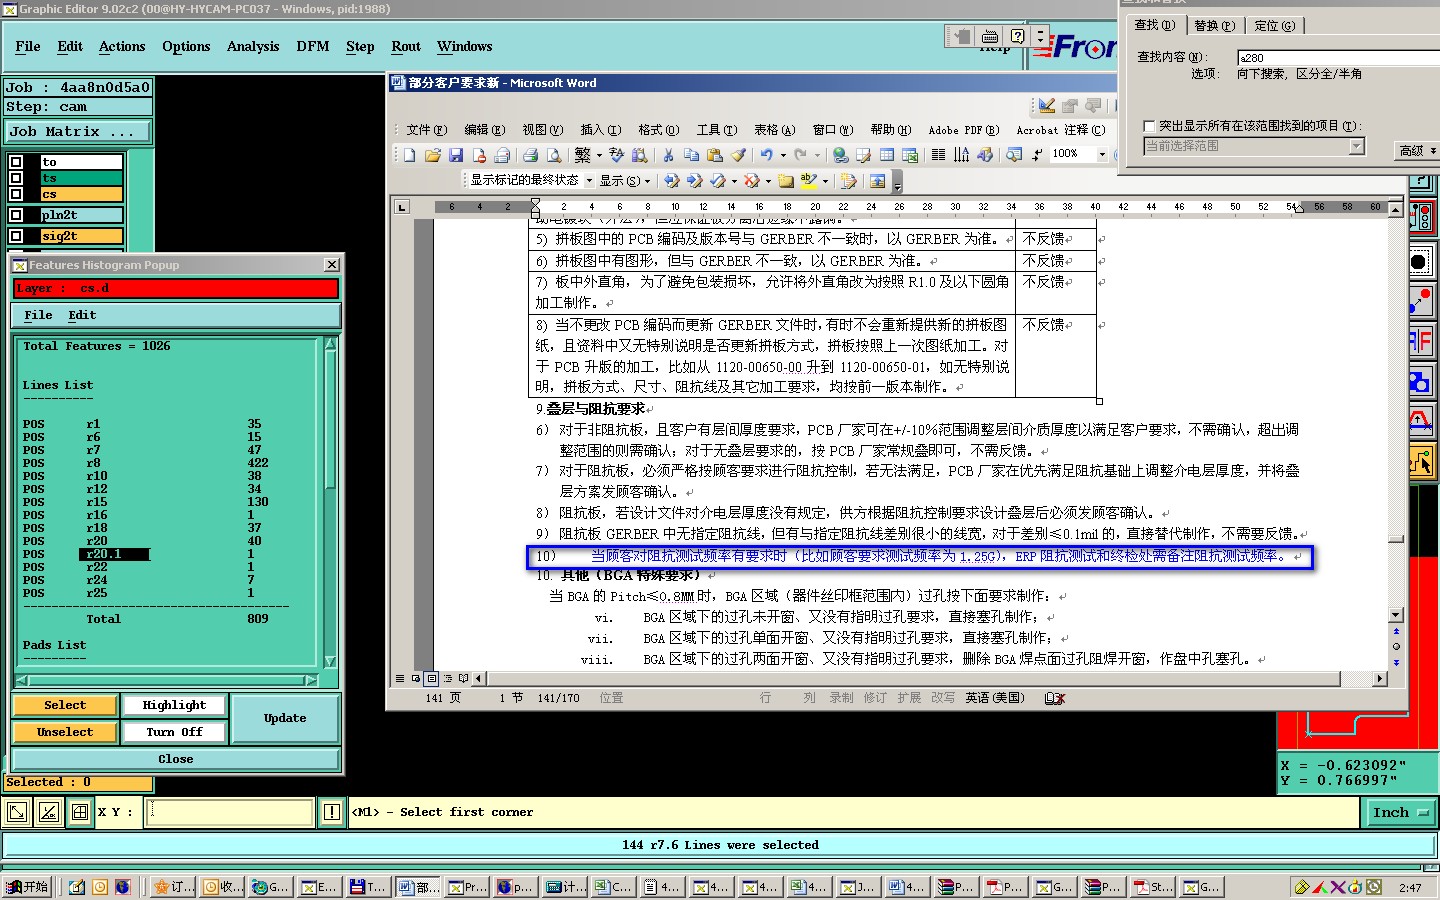Click the X Y coordinate input field
This screenshot has width=1440, height=900.
(x=230, y=812)
